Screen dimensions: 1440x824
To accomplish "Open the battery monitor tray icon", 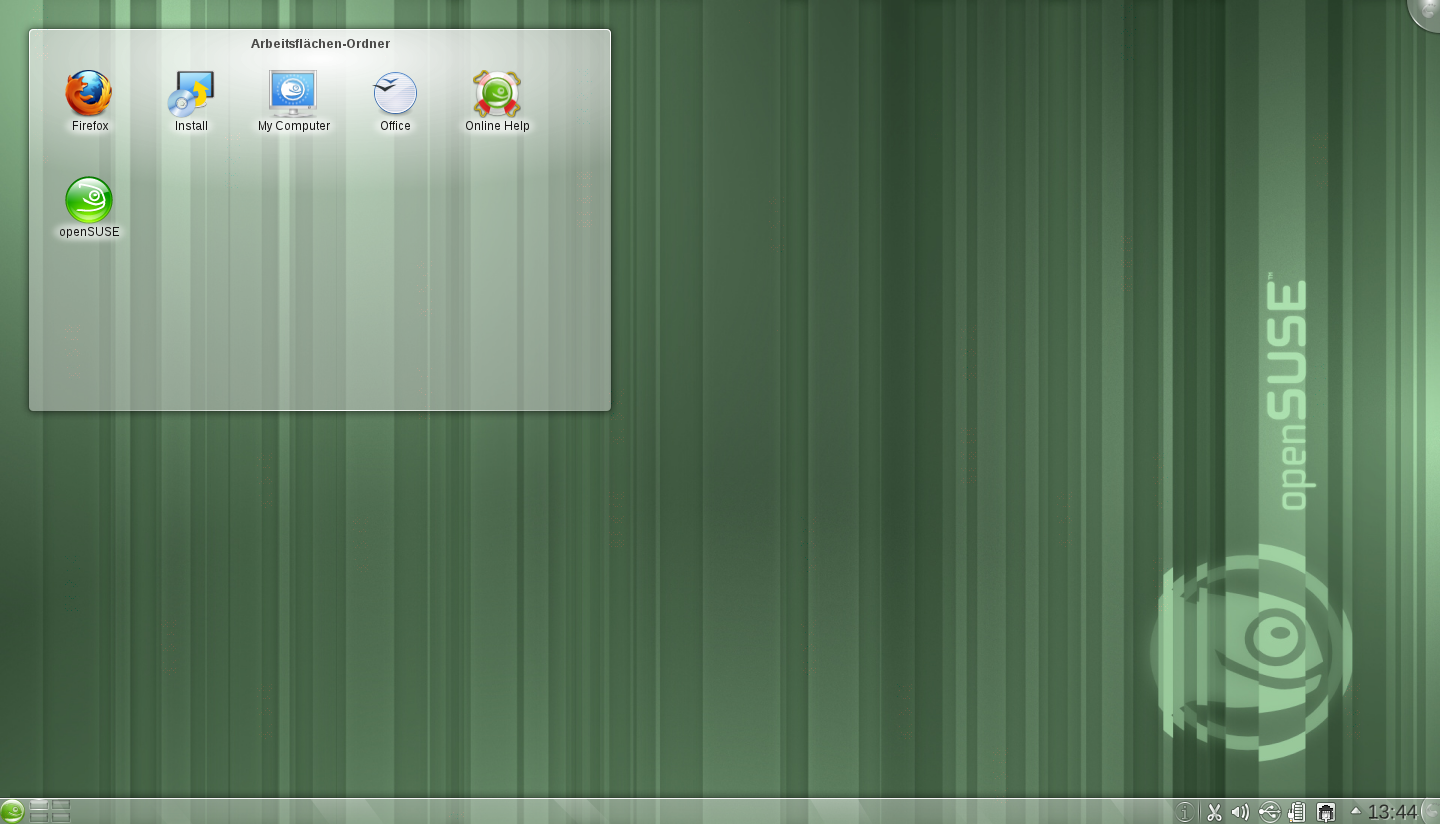I will point(1297,811).
